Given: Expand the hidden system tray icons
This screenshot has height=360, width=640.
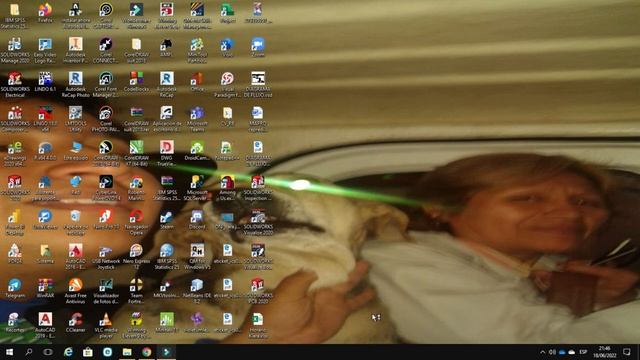Looking at the screenshot, I should click(542, 352).
